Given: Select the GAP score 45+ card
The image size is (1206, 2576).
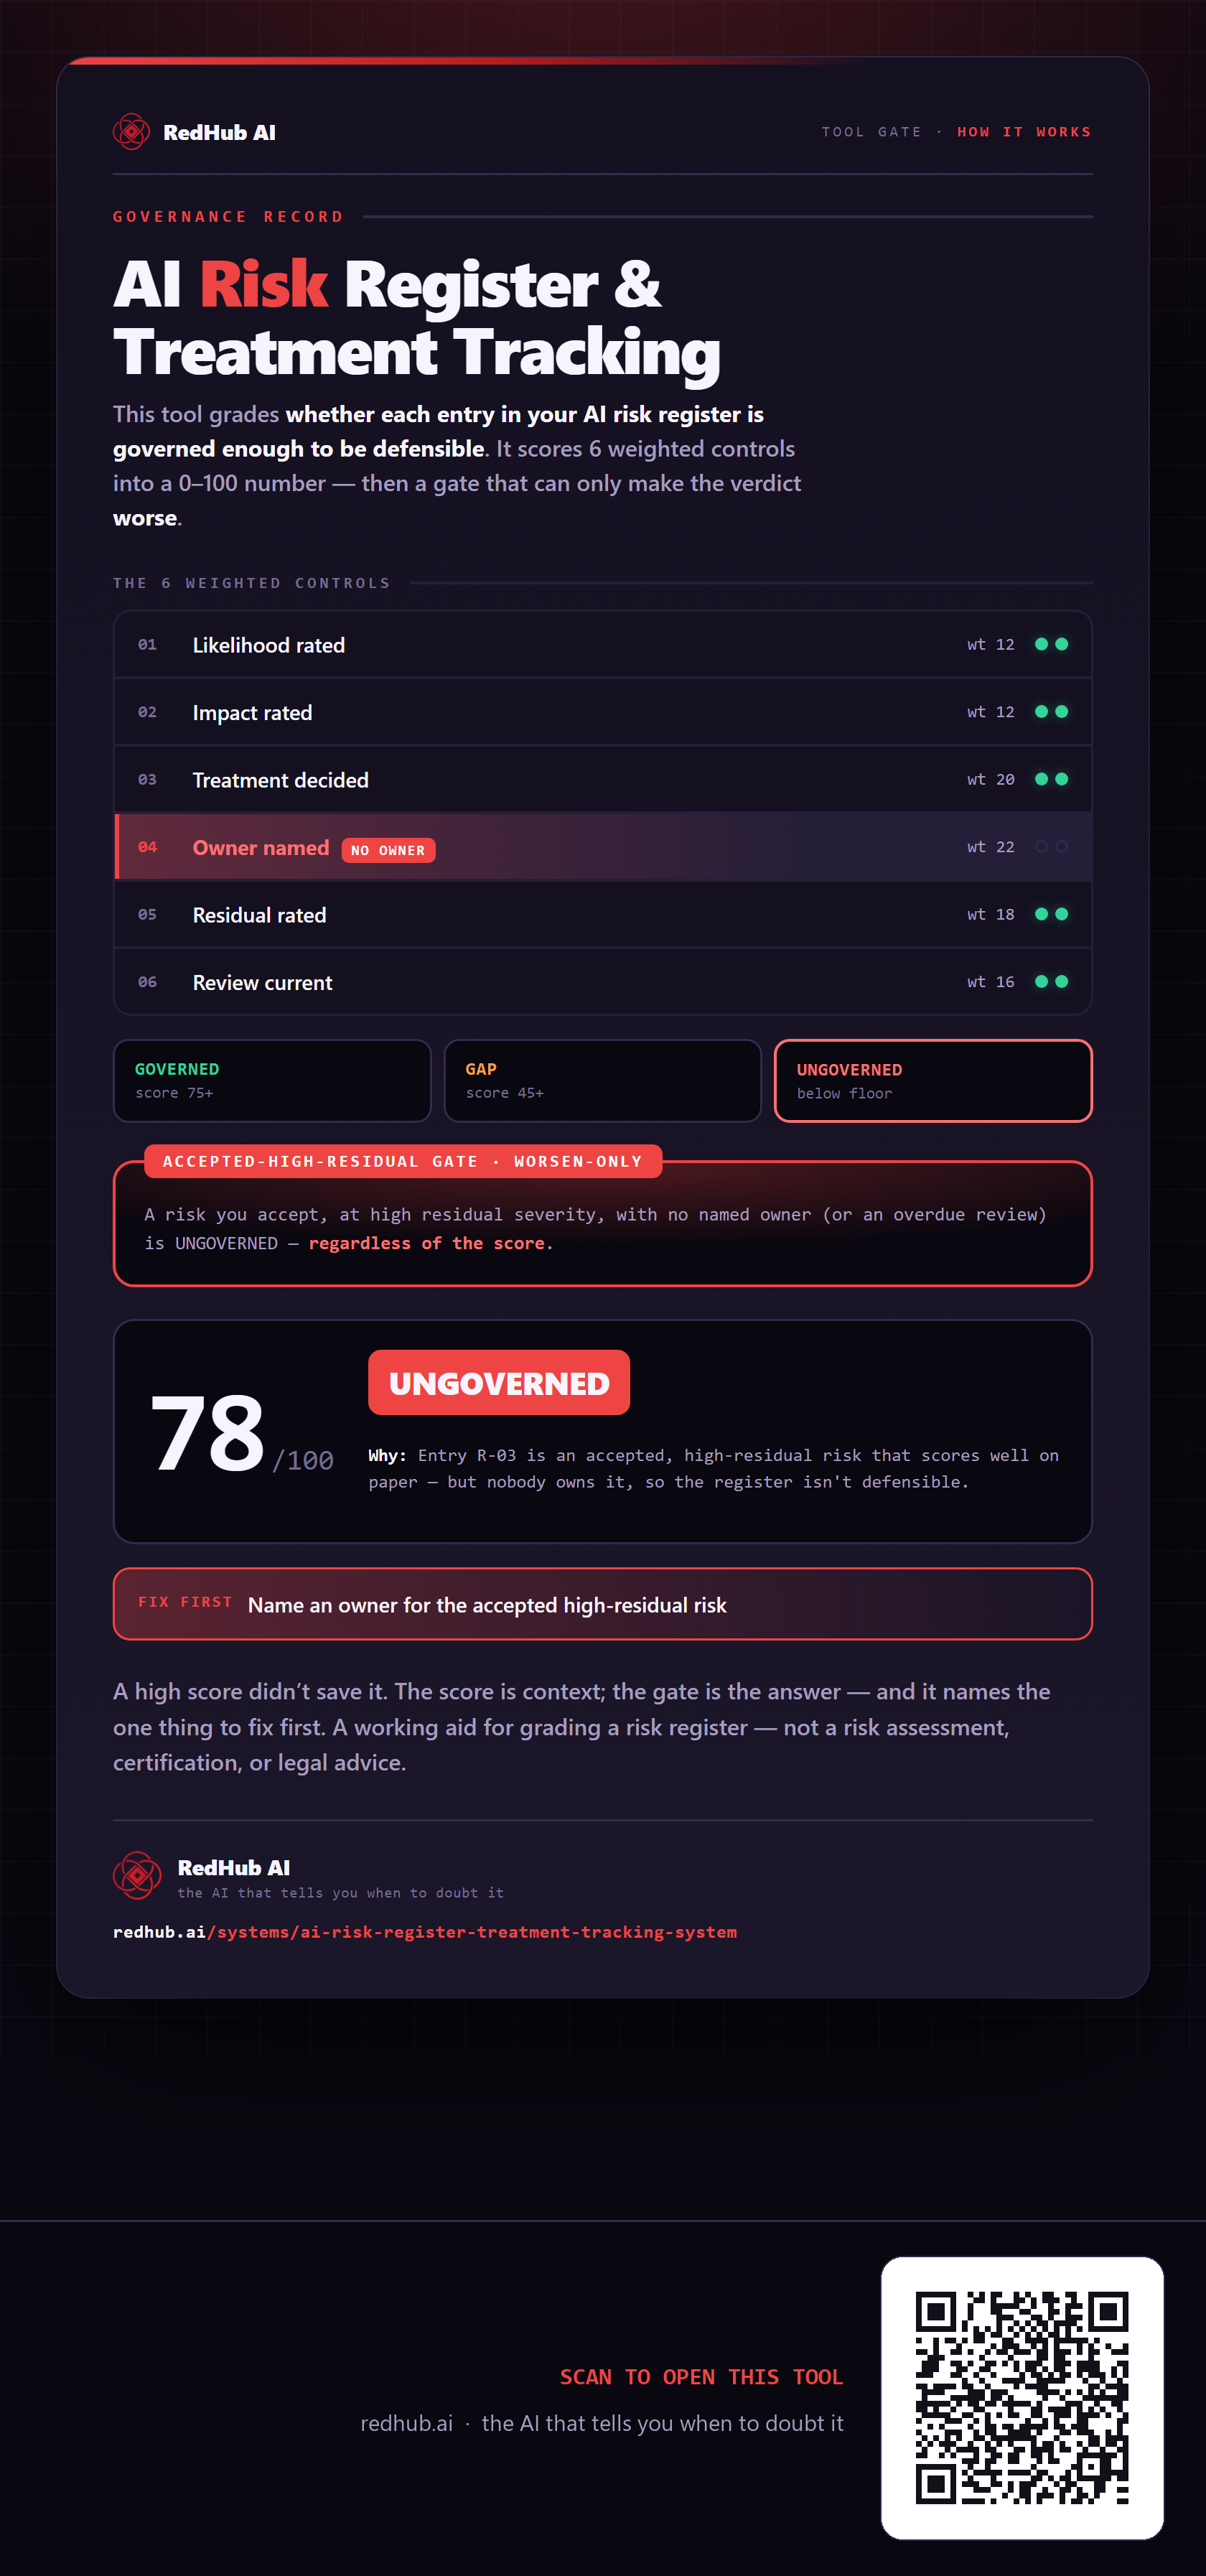Looking at the screenshot, I should (x=603, y=1081).
